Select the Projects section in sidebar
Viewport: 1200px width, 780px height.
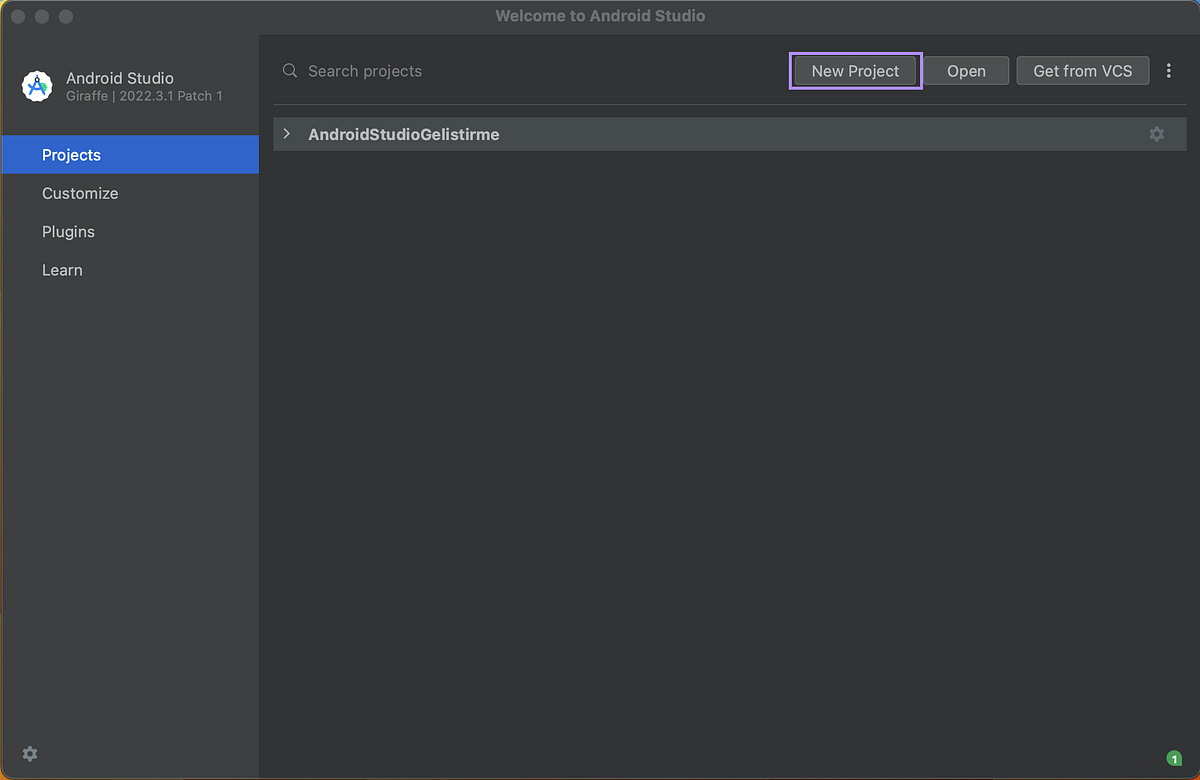71,155
